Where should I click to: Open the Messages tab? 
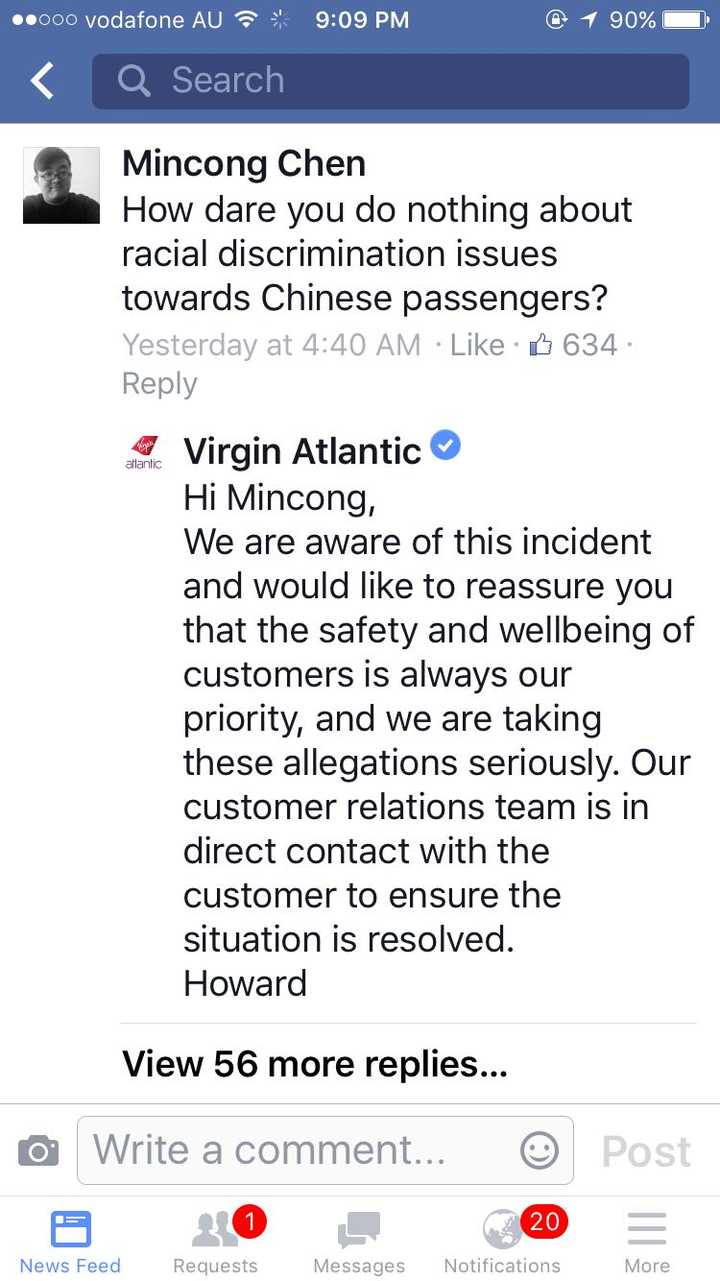pos(358,1240)
